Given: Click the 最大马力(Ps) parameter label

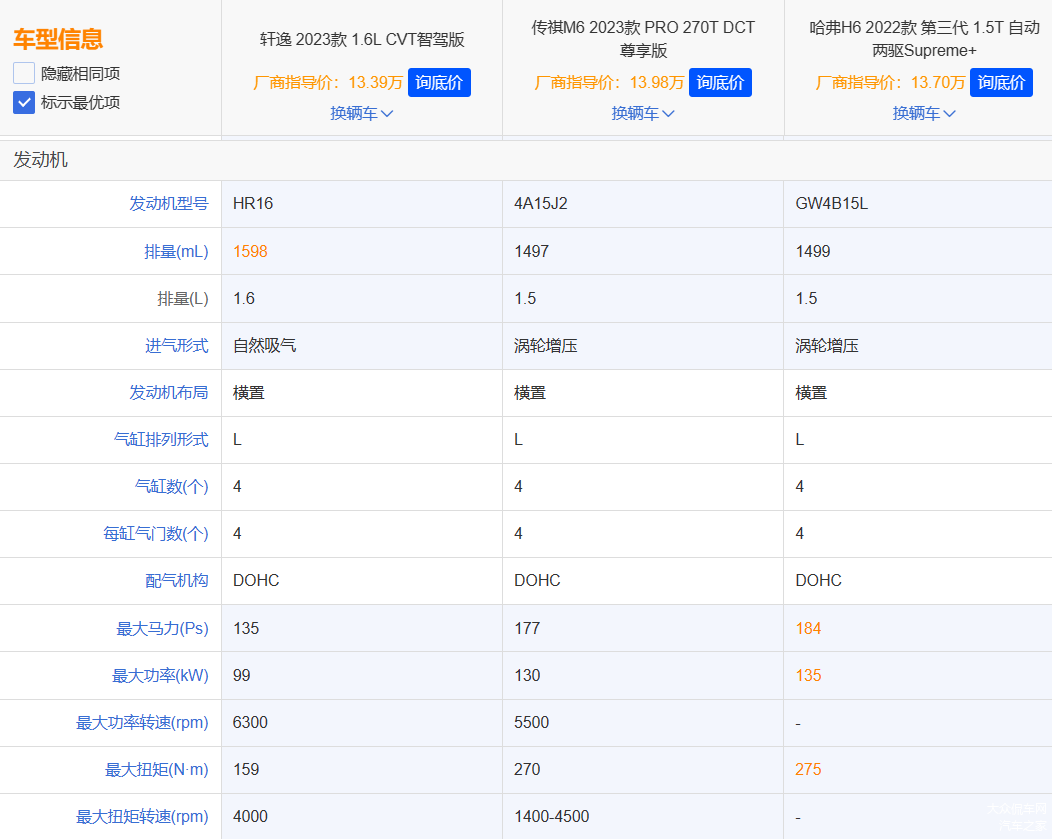Looking at the screenshot, I should [x=162, y=629].
